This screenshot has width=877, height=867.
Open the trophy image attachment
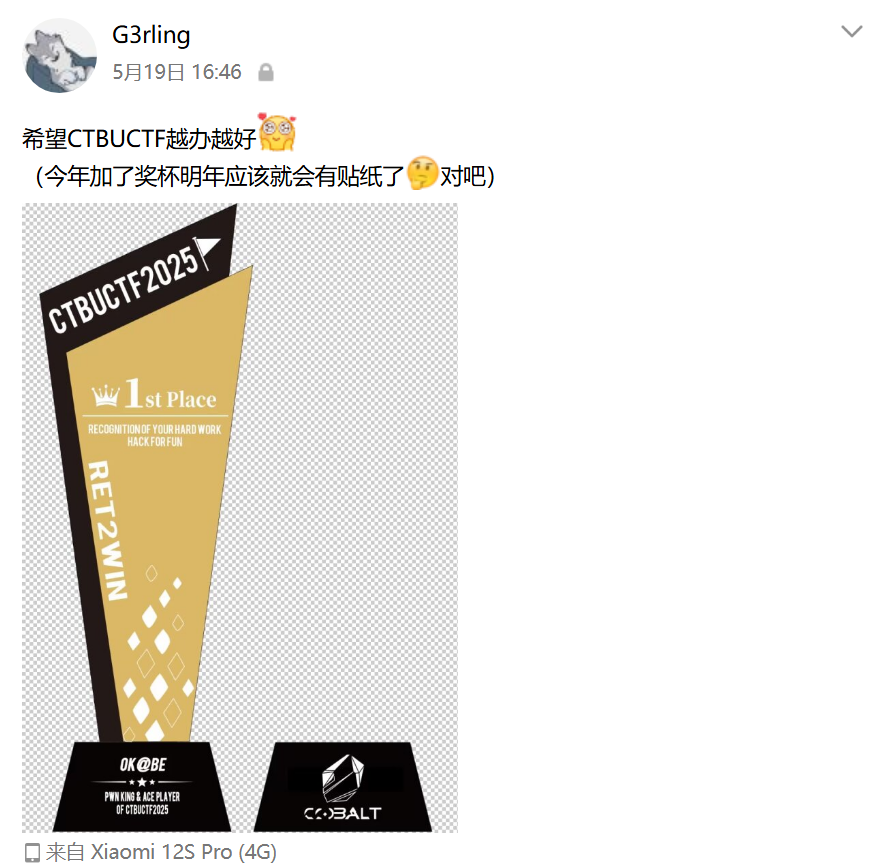click(x=240, y=517)
